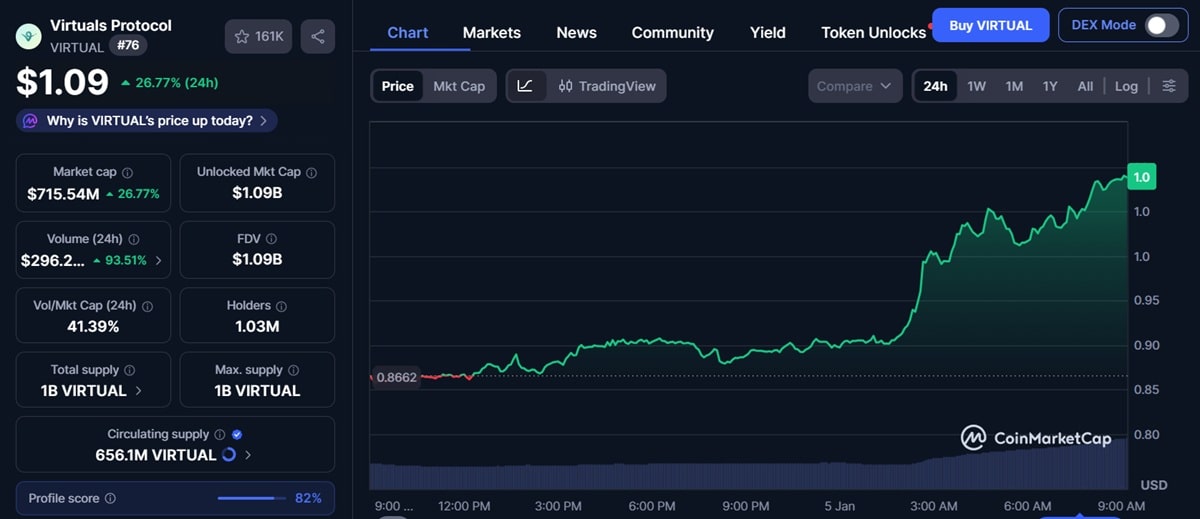The image size is (1200, 519).
Task: Open the Compare dropdown
Action: [x=855, y=86]
